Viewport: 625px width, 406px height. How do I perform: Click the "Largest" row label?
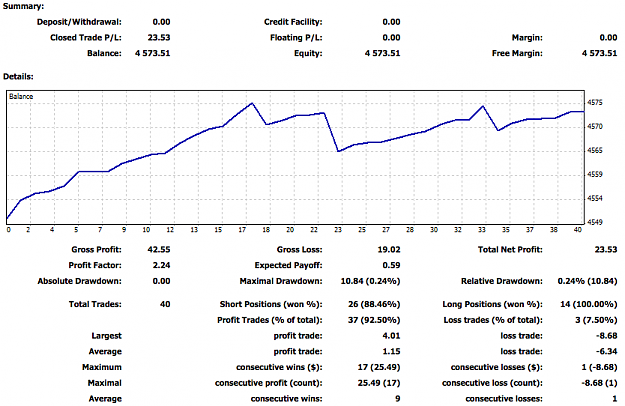[106, 336]
